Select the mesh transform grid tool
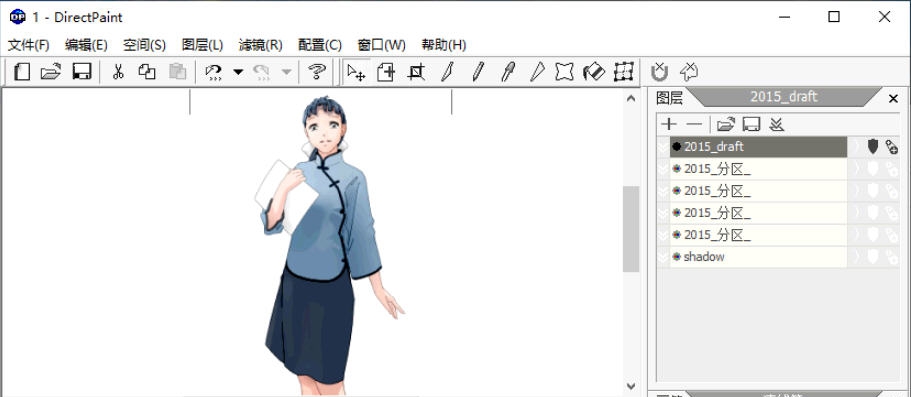 coord(623,72)
